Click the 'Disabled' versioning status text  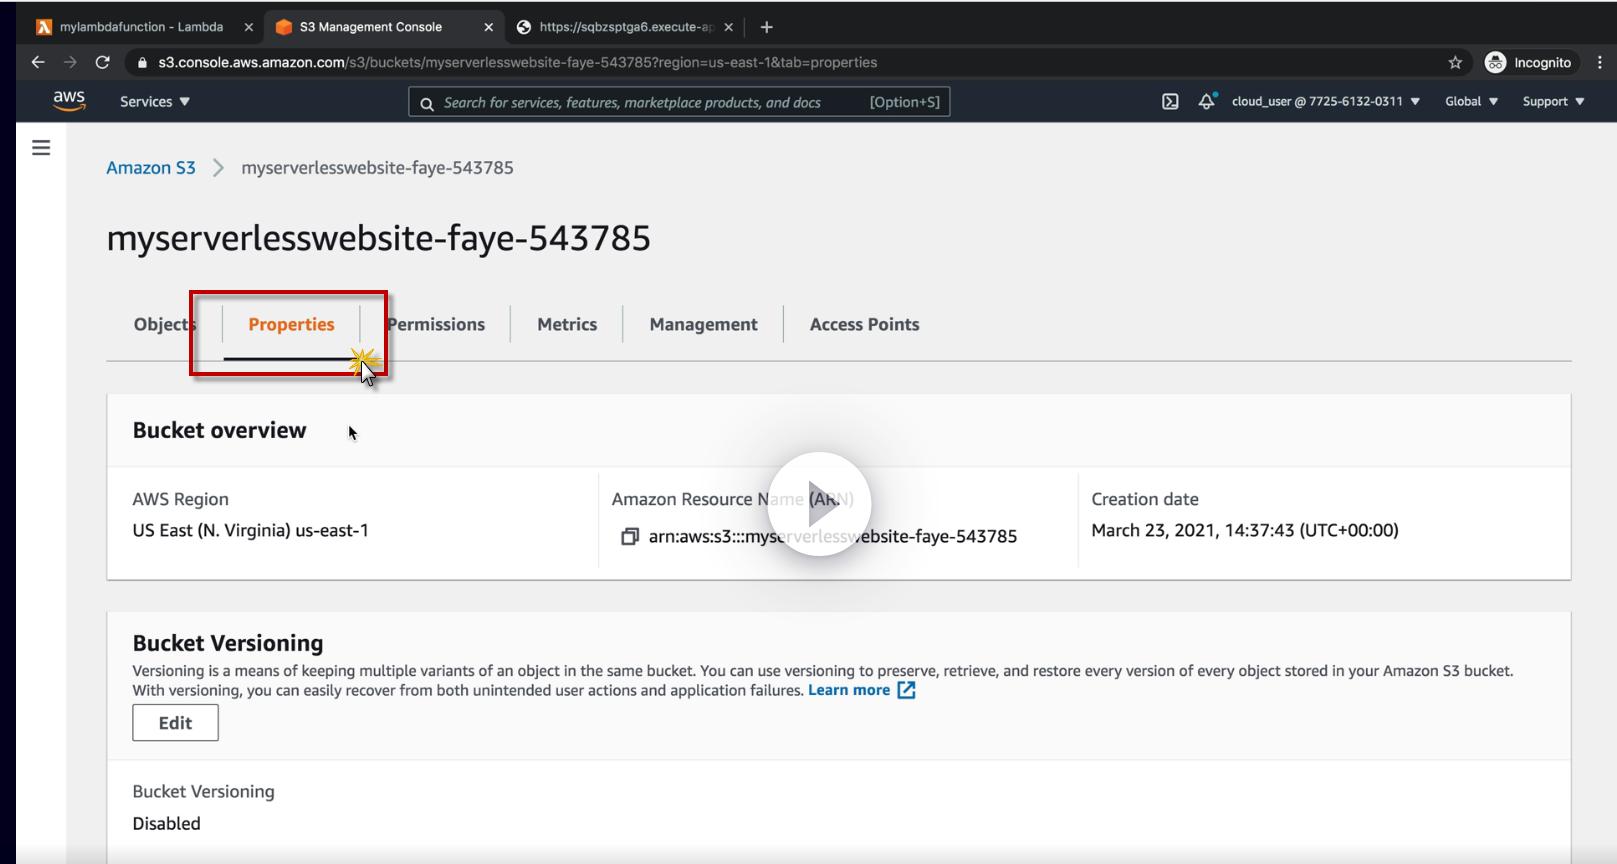pos(166,824)
